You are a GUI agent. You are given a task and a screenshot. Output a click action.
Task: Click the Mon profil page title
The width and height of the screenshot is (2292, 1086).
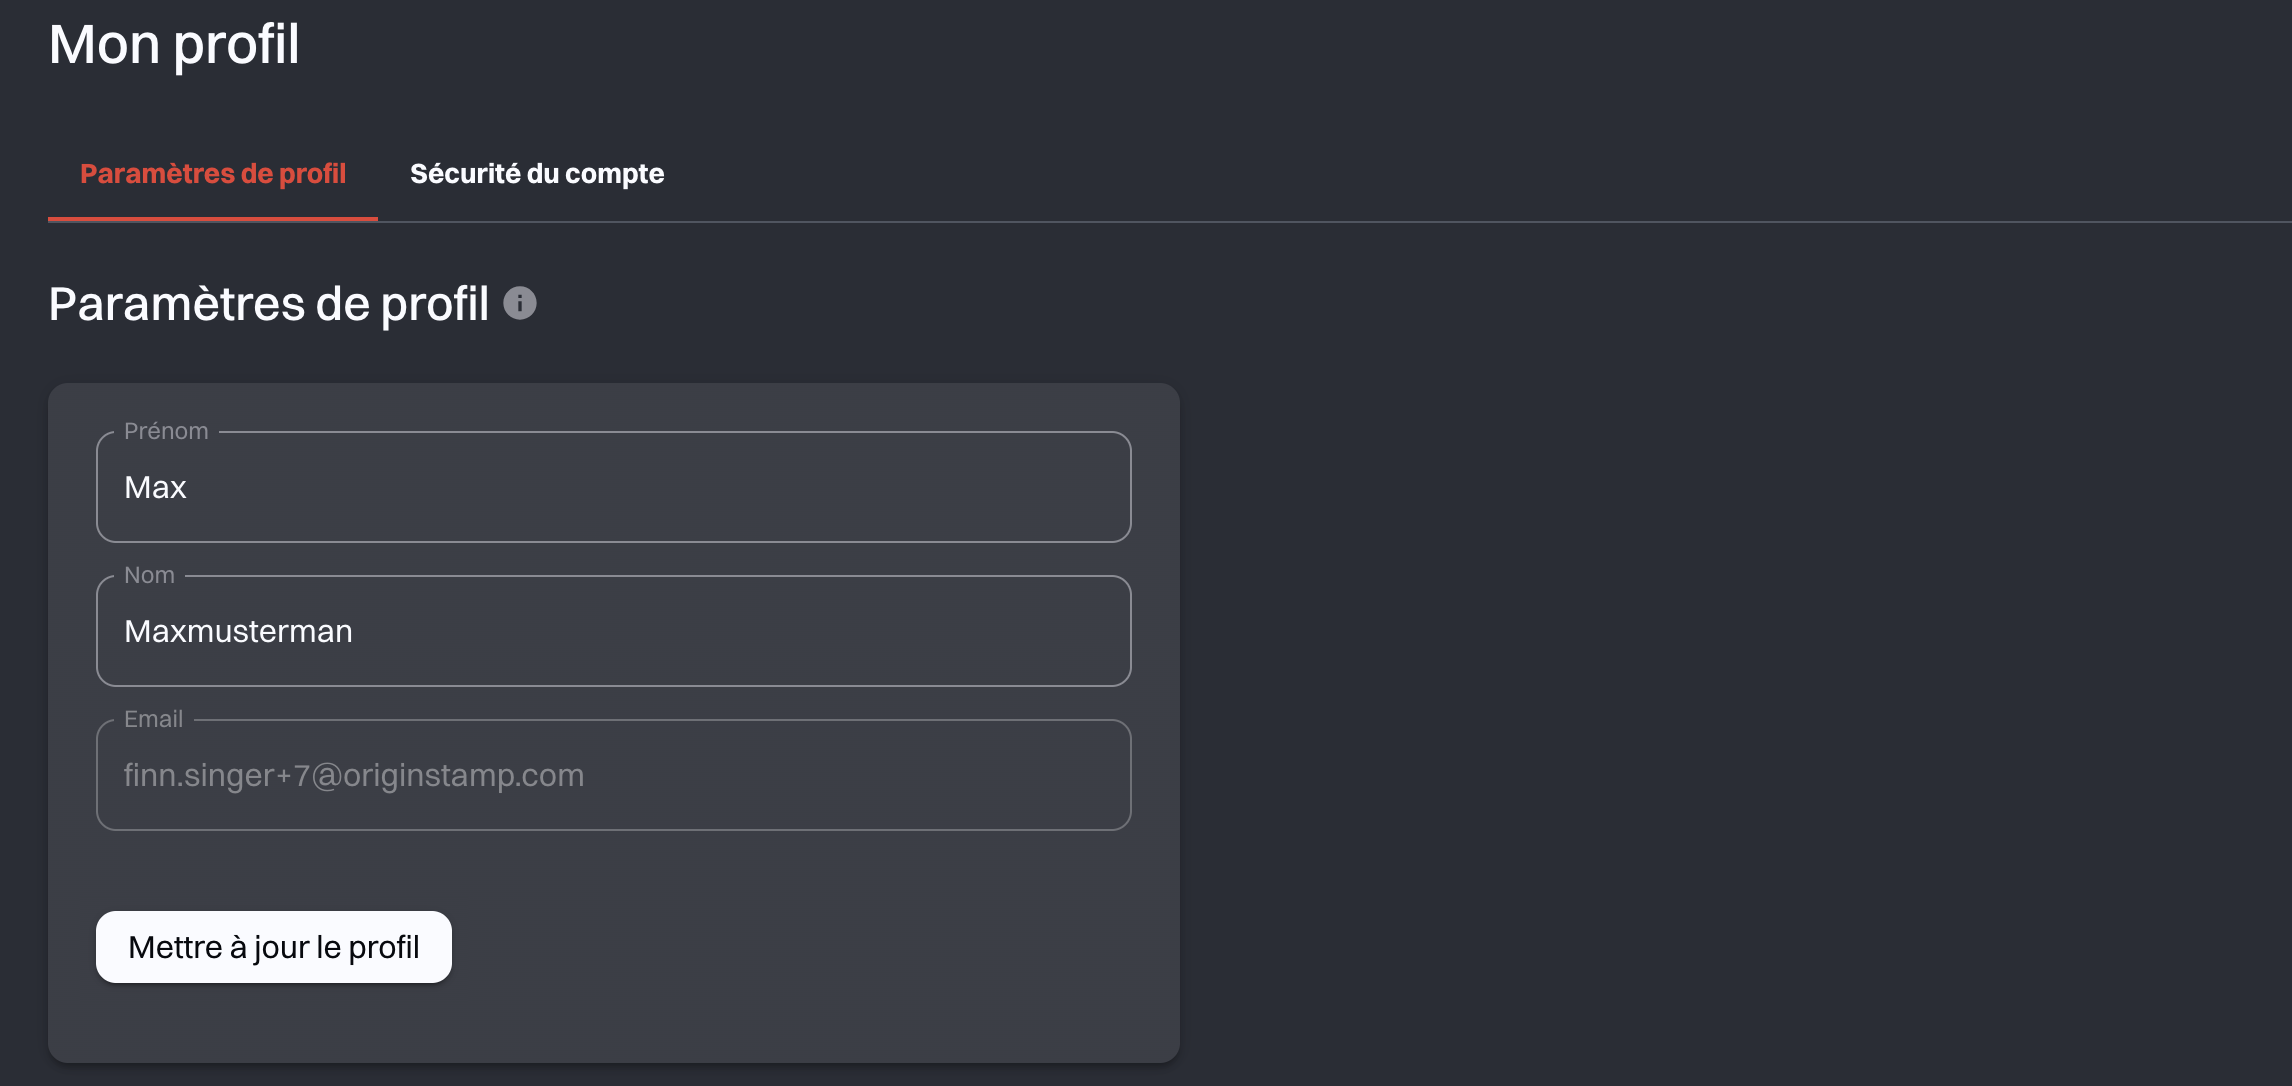[x=174, y=45]
